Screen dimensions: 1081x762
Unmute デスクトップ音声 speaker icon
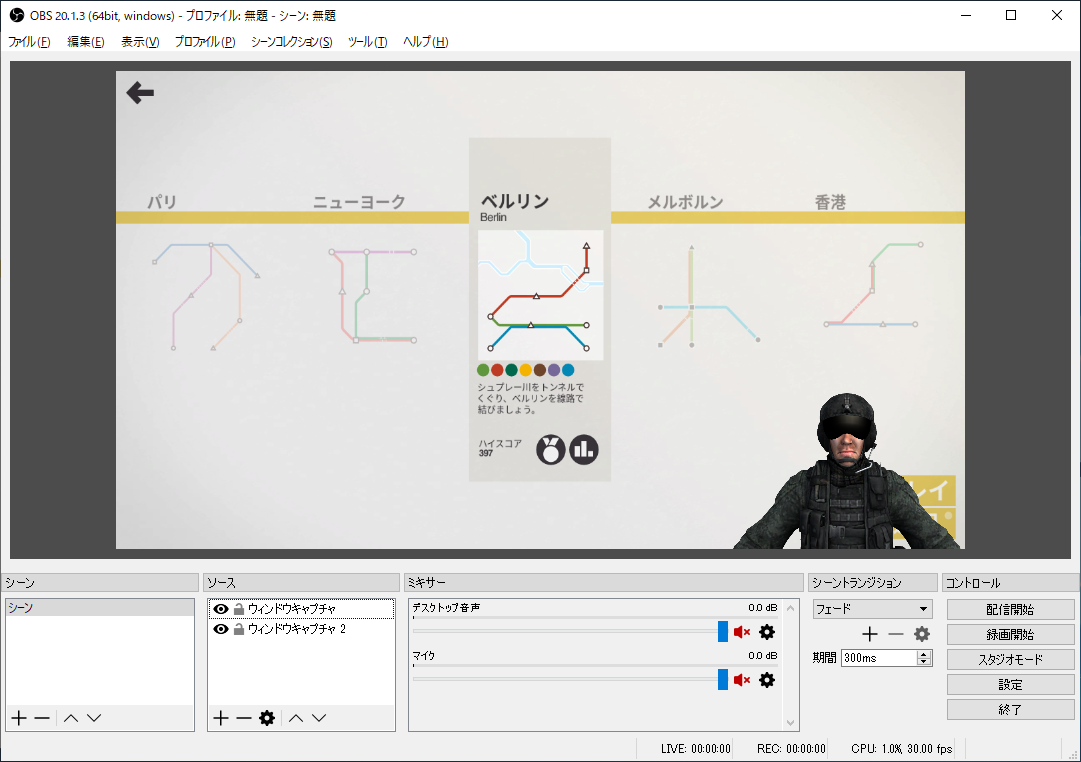pyautogui.click(x=742, y=632)
